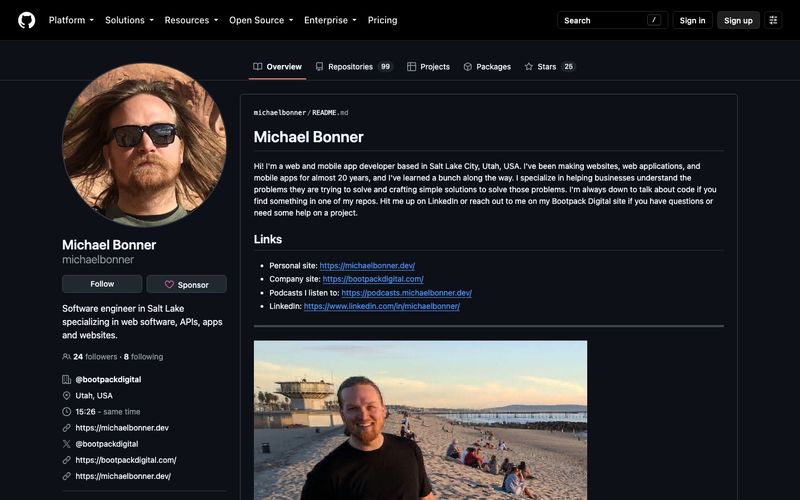Open README personal site link michaelbonner.dev
Viewport: 800px width, 500px height.
tap(367, 266)
